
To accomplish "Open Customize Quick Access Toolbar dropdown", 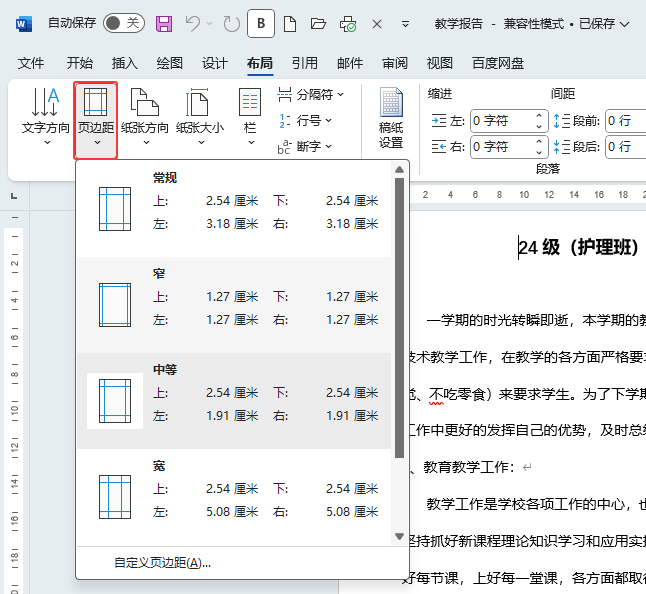I will (x=405, y=24).
